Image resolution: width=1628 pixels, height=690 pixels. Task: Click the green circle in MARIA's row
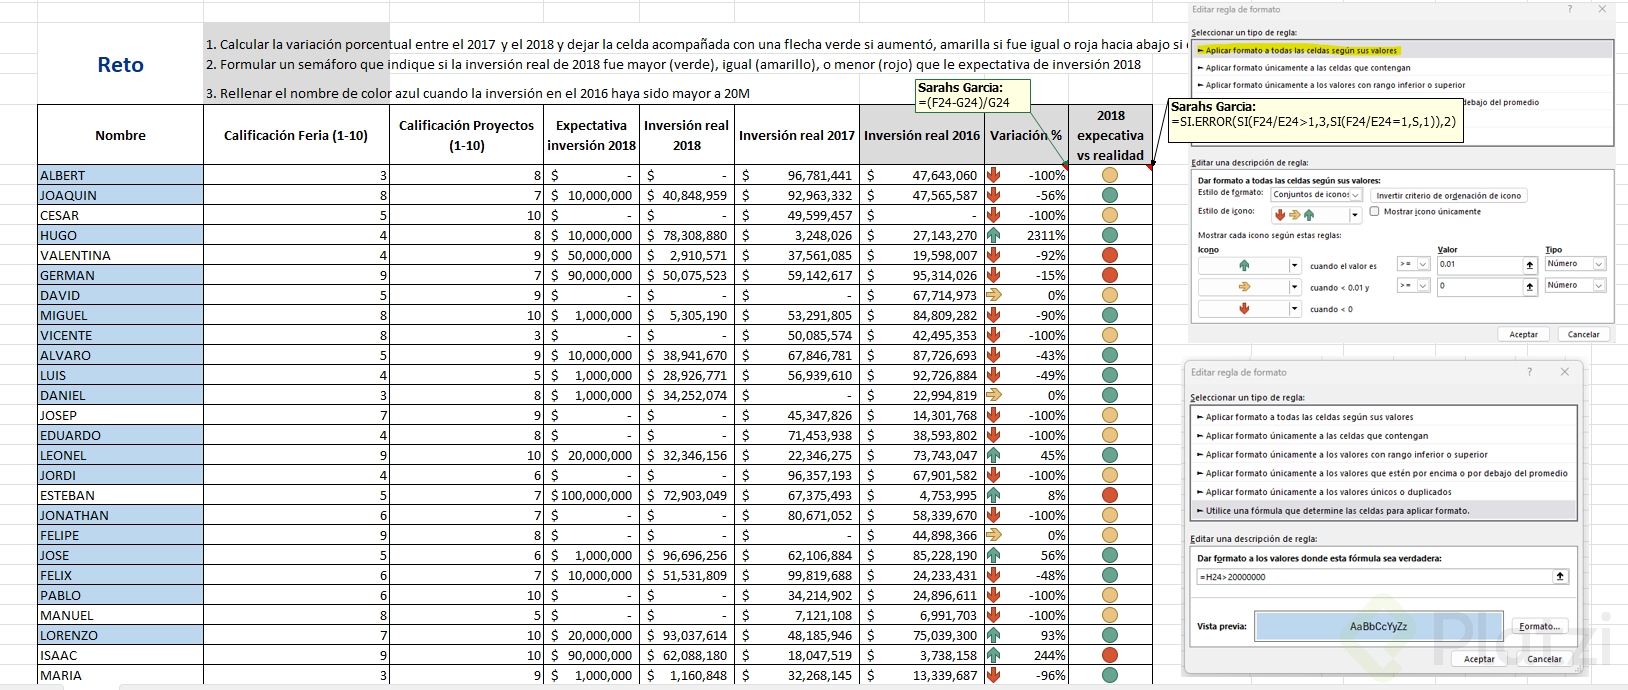(1109, 675)
